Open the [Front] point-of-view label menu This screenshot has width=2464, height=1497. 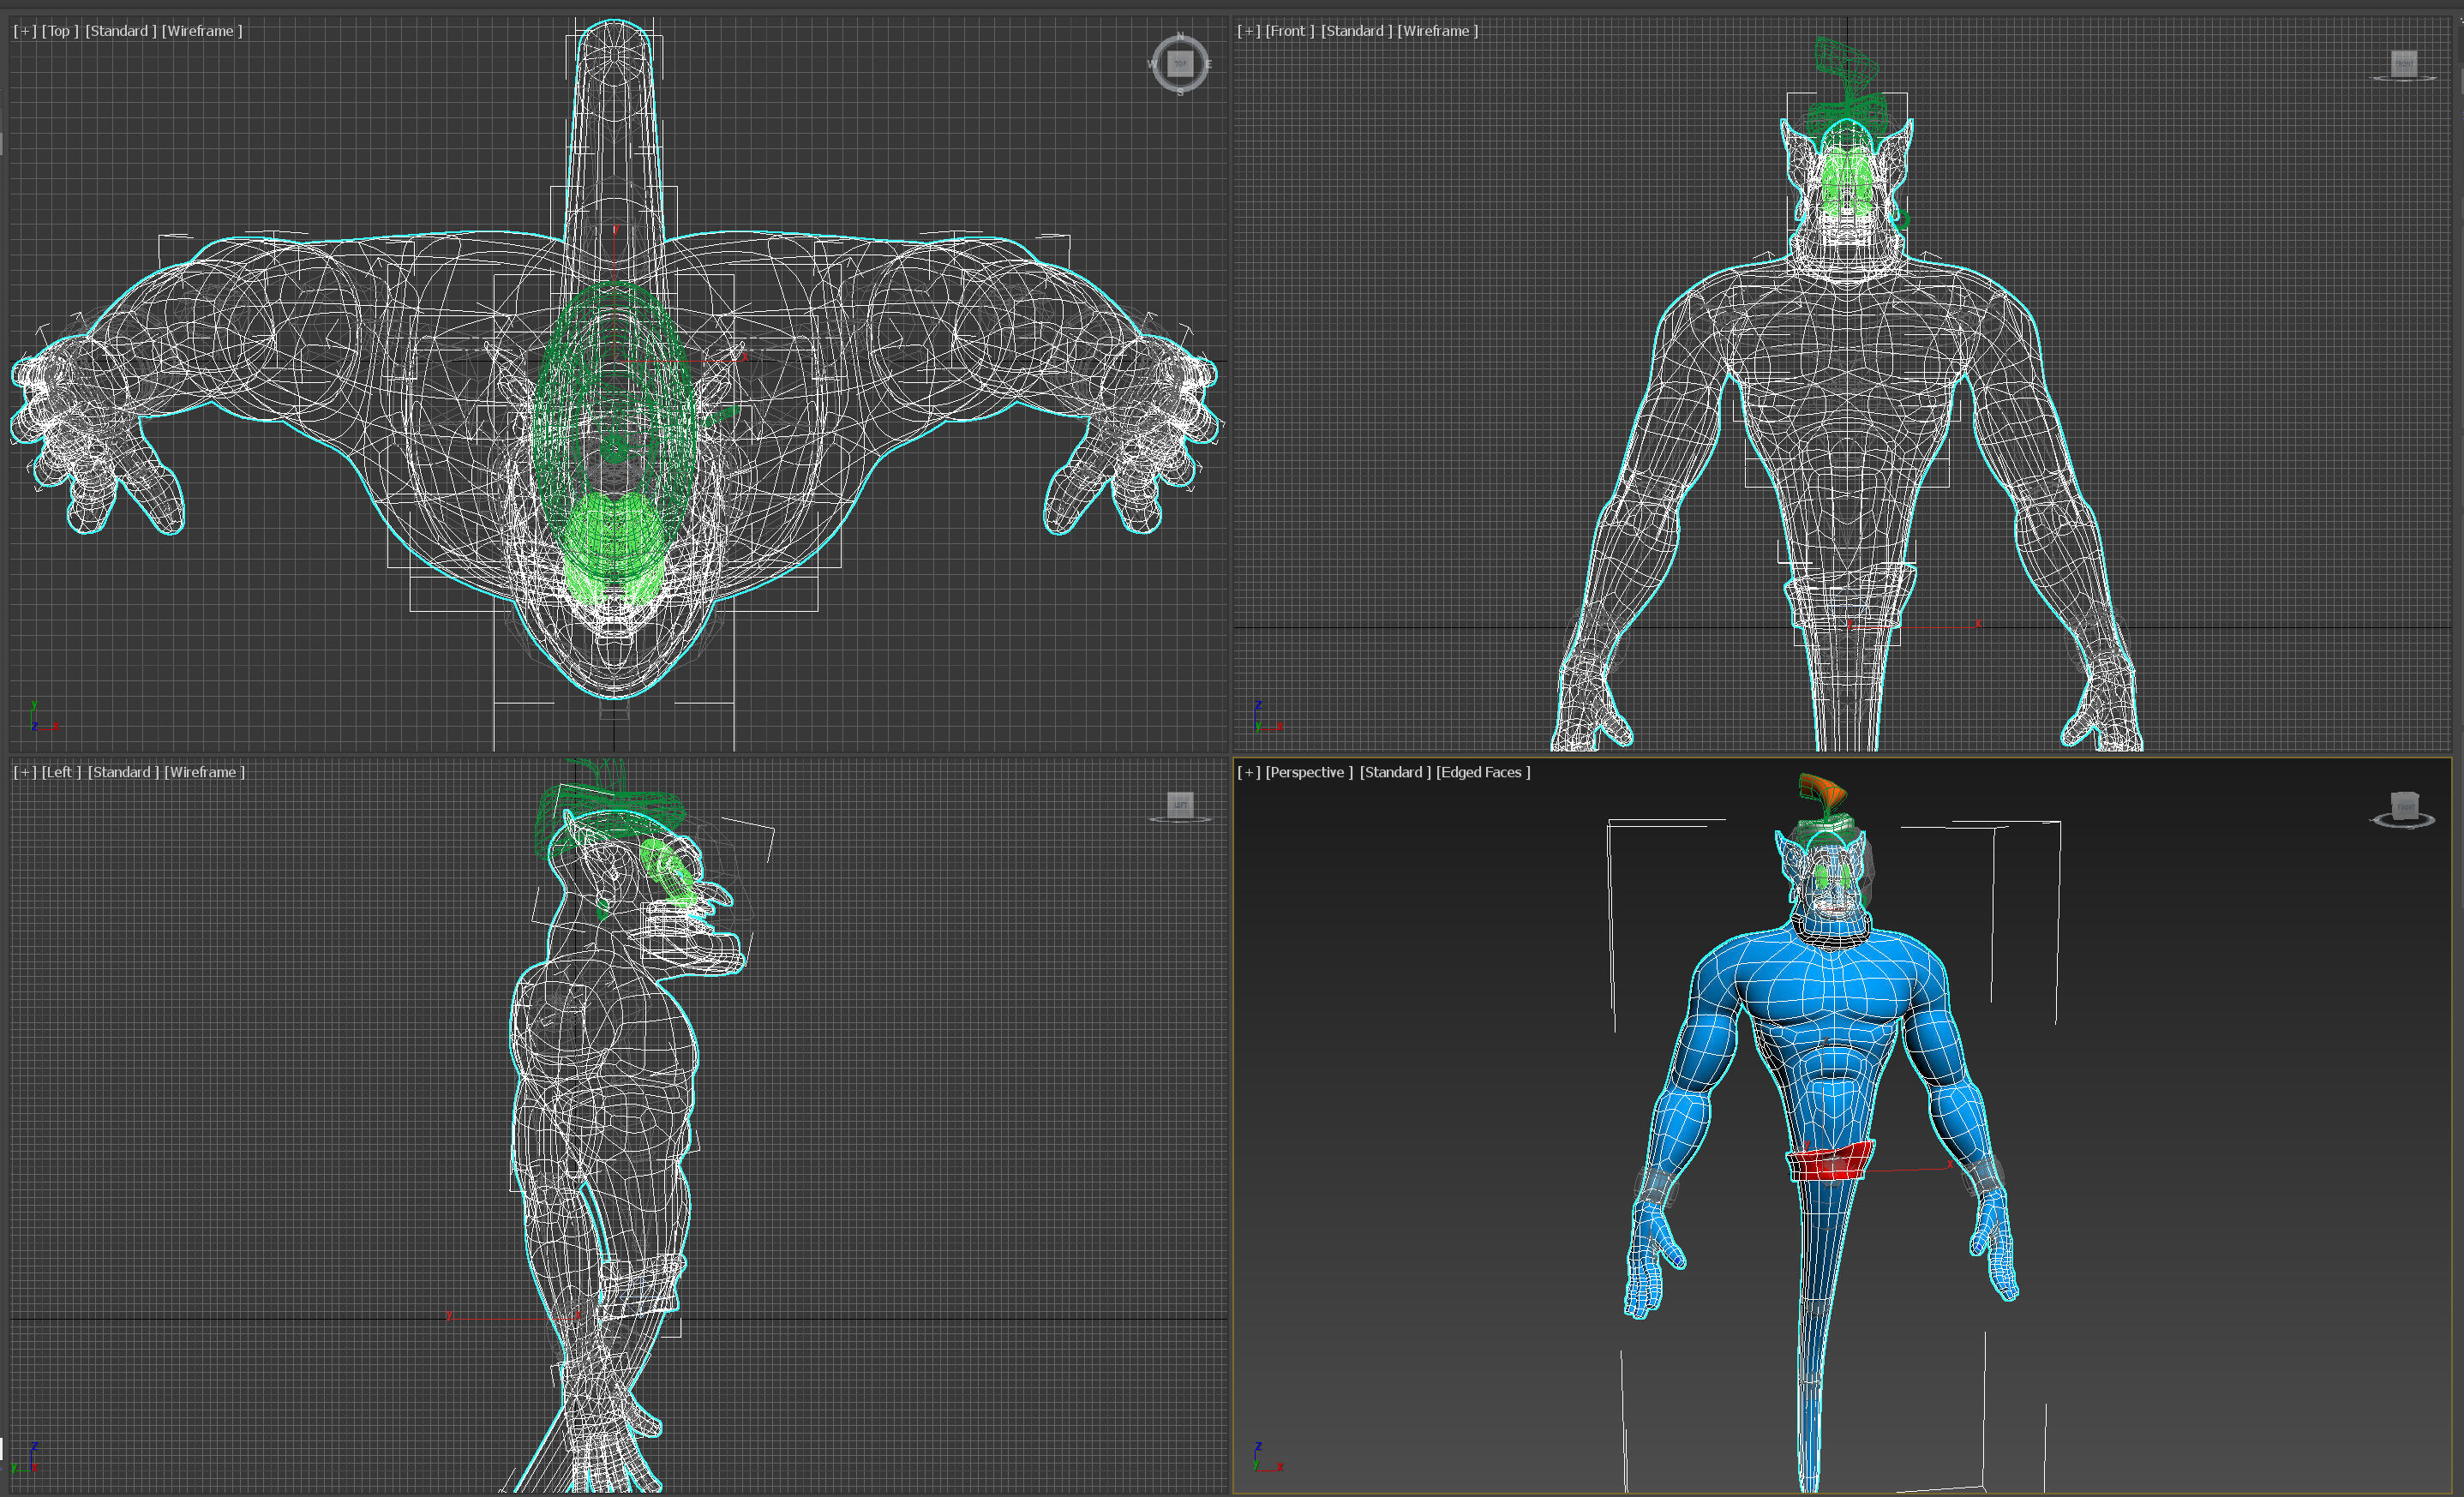point(1290,31)
